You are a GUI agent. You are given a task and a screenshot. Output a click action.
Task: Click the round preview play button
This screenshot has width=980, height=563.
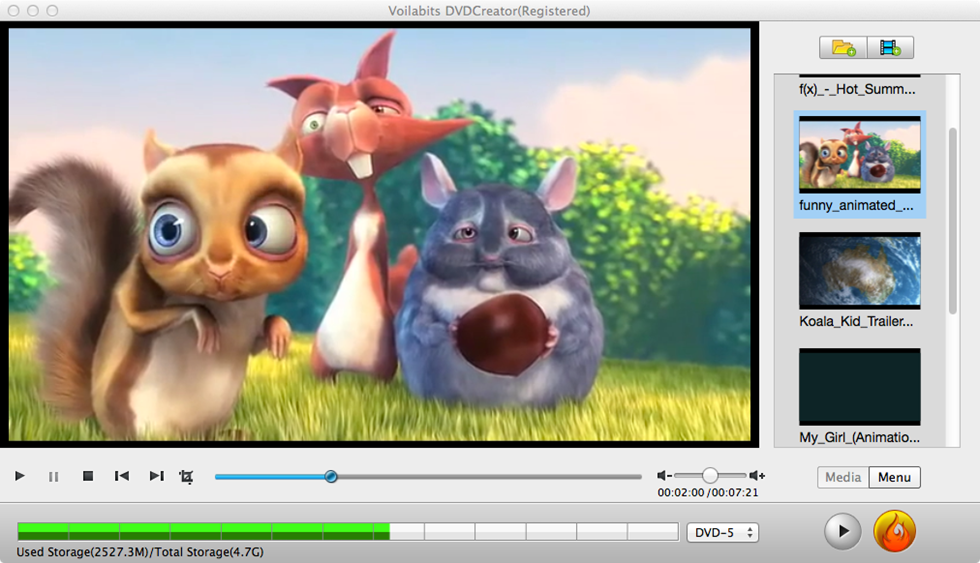(842, 531)
